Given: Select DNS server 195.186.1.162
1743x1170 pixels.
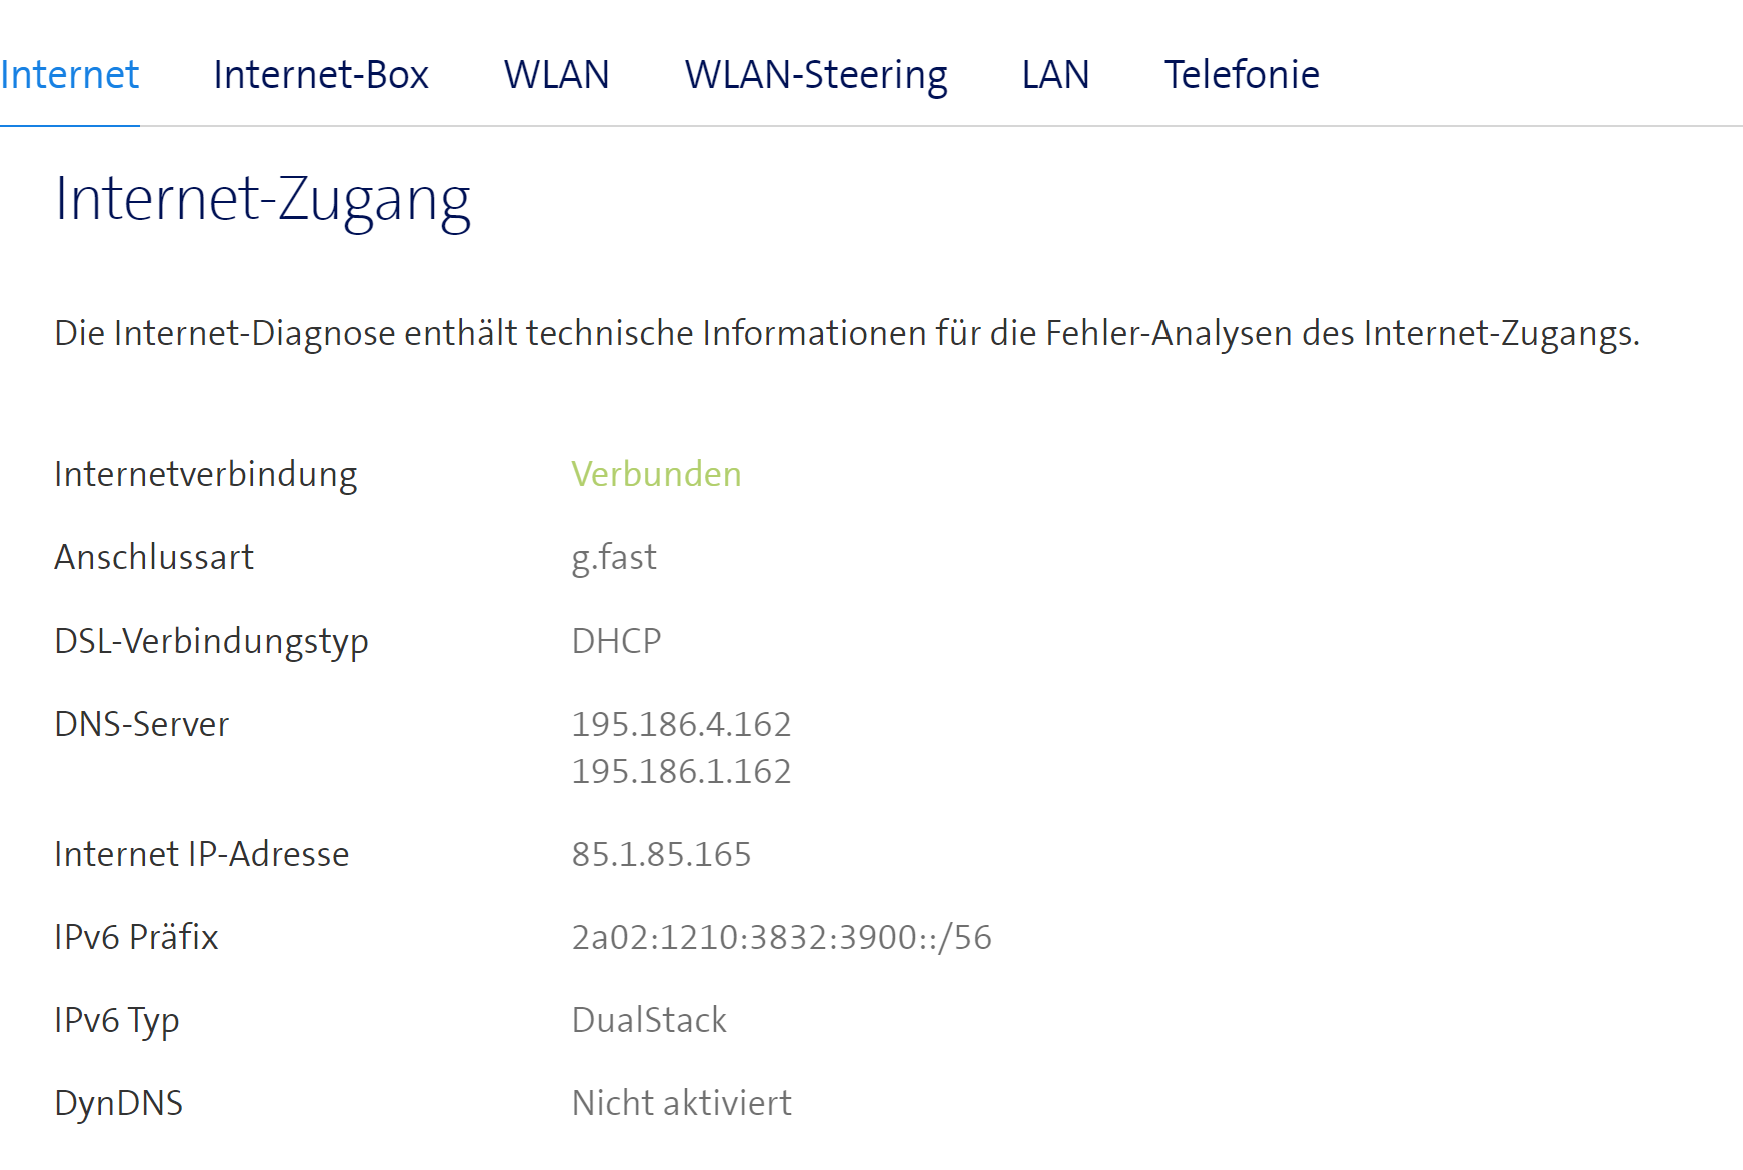Looking at the screenshot, I should coord(681,771).
